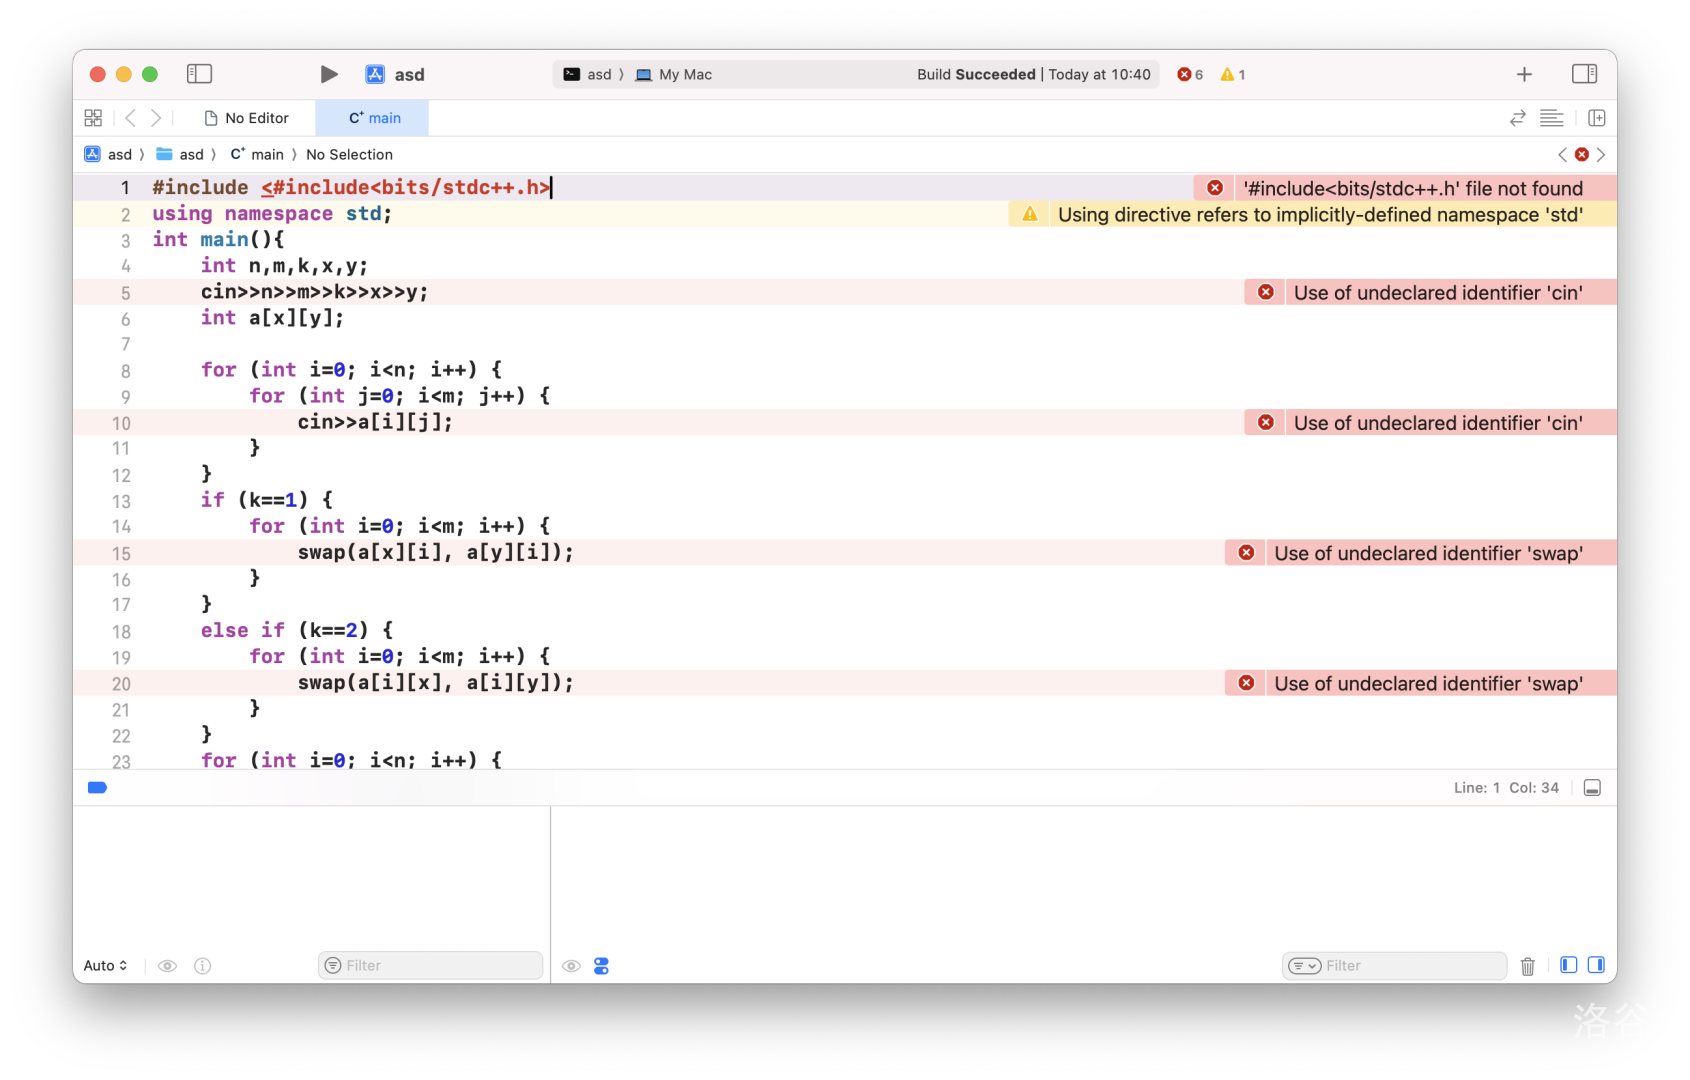Open the related items grid menu
This screenshot has width=1690, height=1080.
click(93, 118)
